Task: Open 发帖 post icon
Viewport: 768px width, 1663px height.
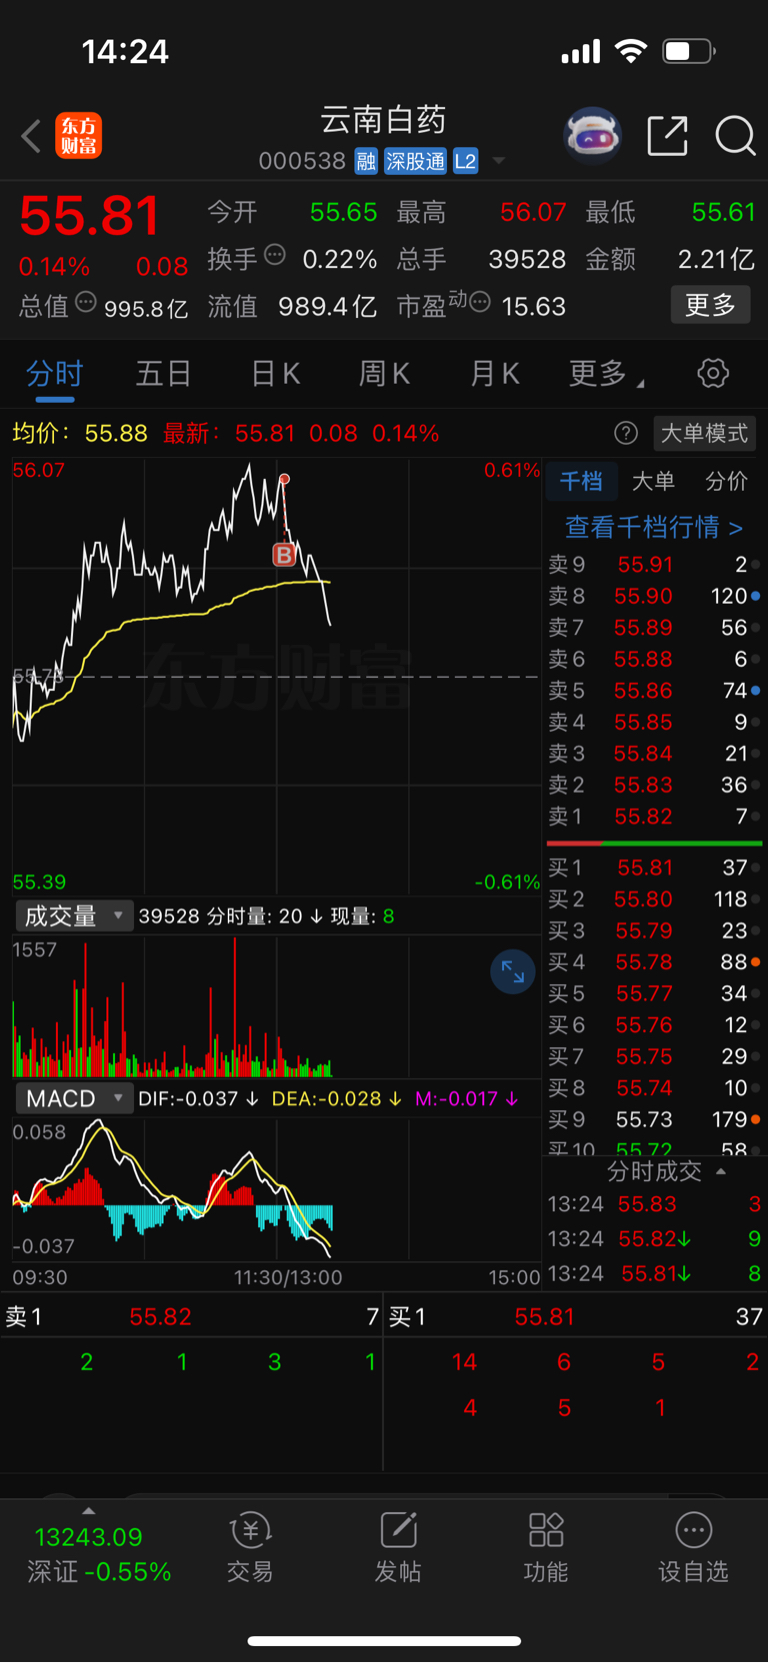Action: point(398,1548)
